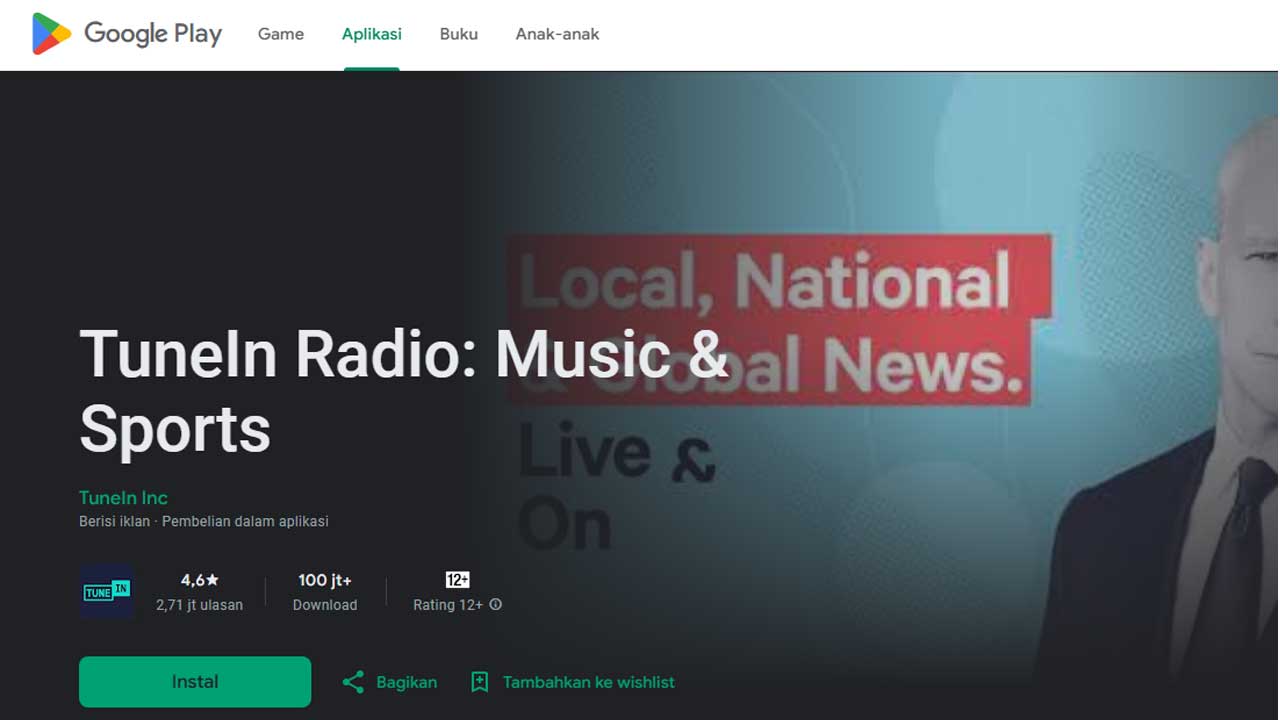
Task: Click the 12+ content rating badge
Action: pyautogui.click(x=458, y=580)
